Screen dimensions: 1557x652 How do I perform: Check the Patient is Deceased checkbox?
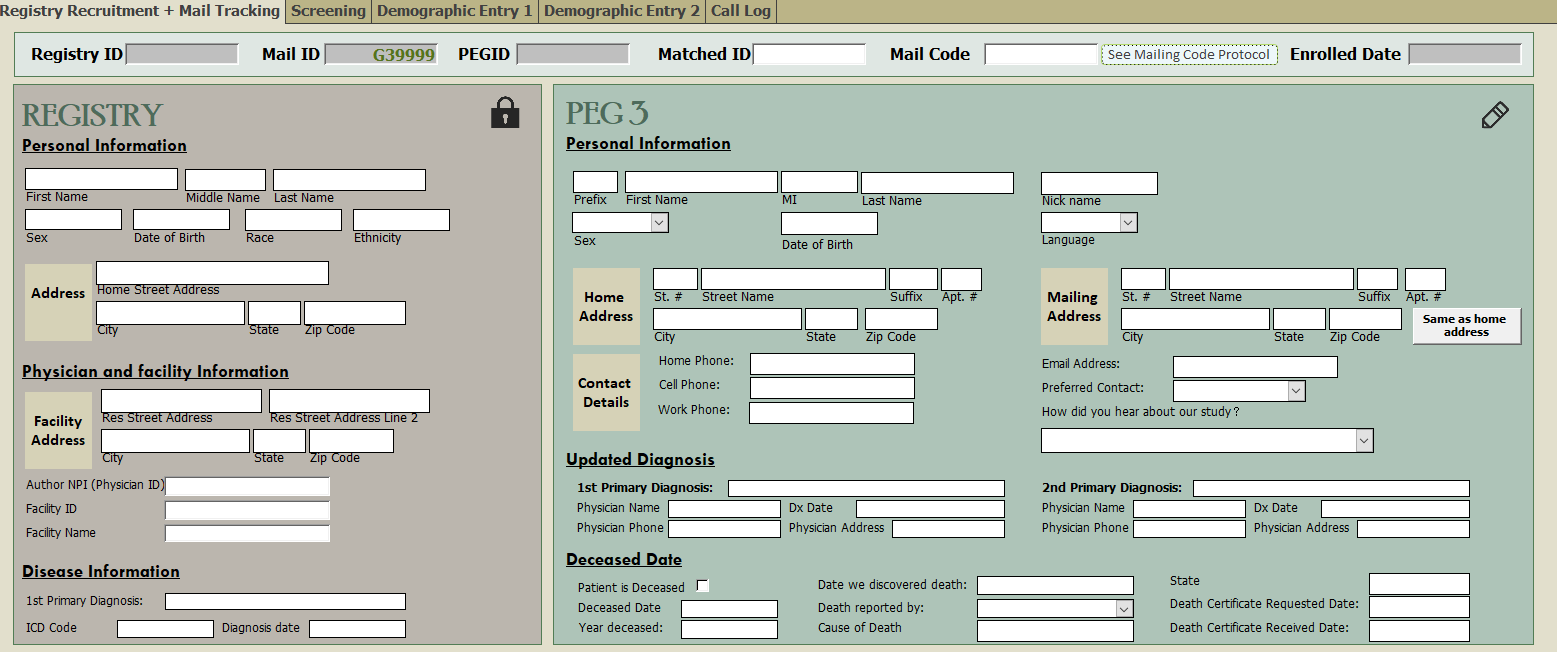tap(703, 586)
